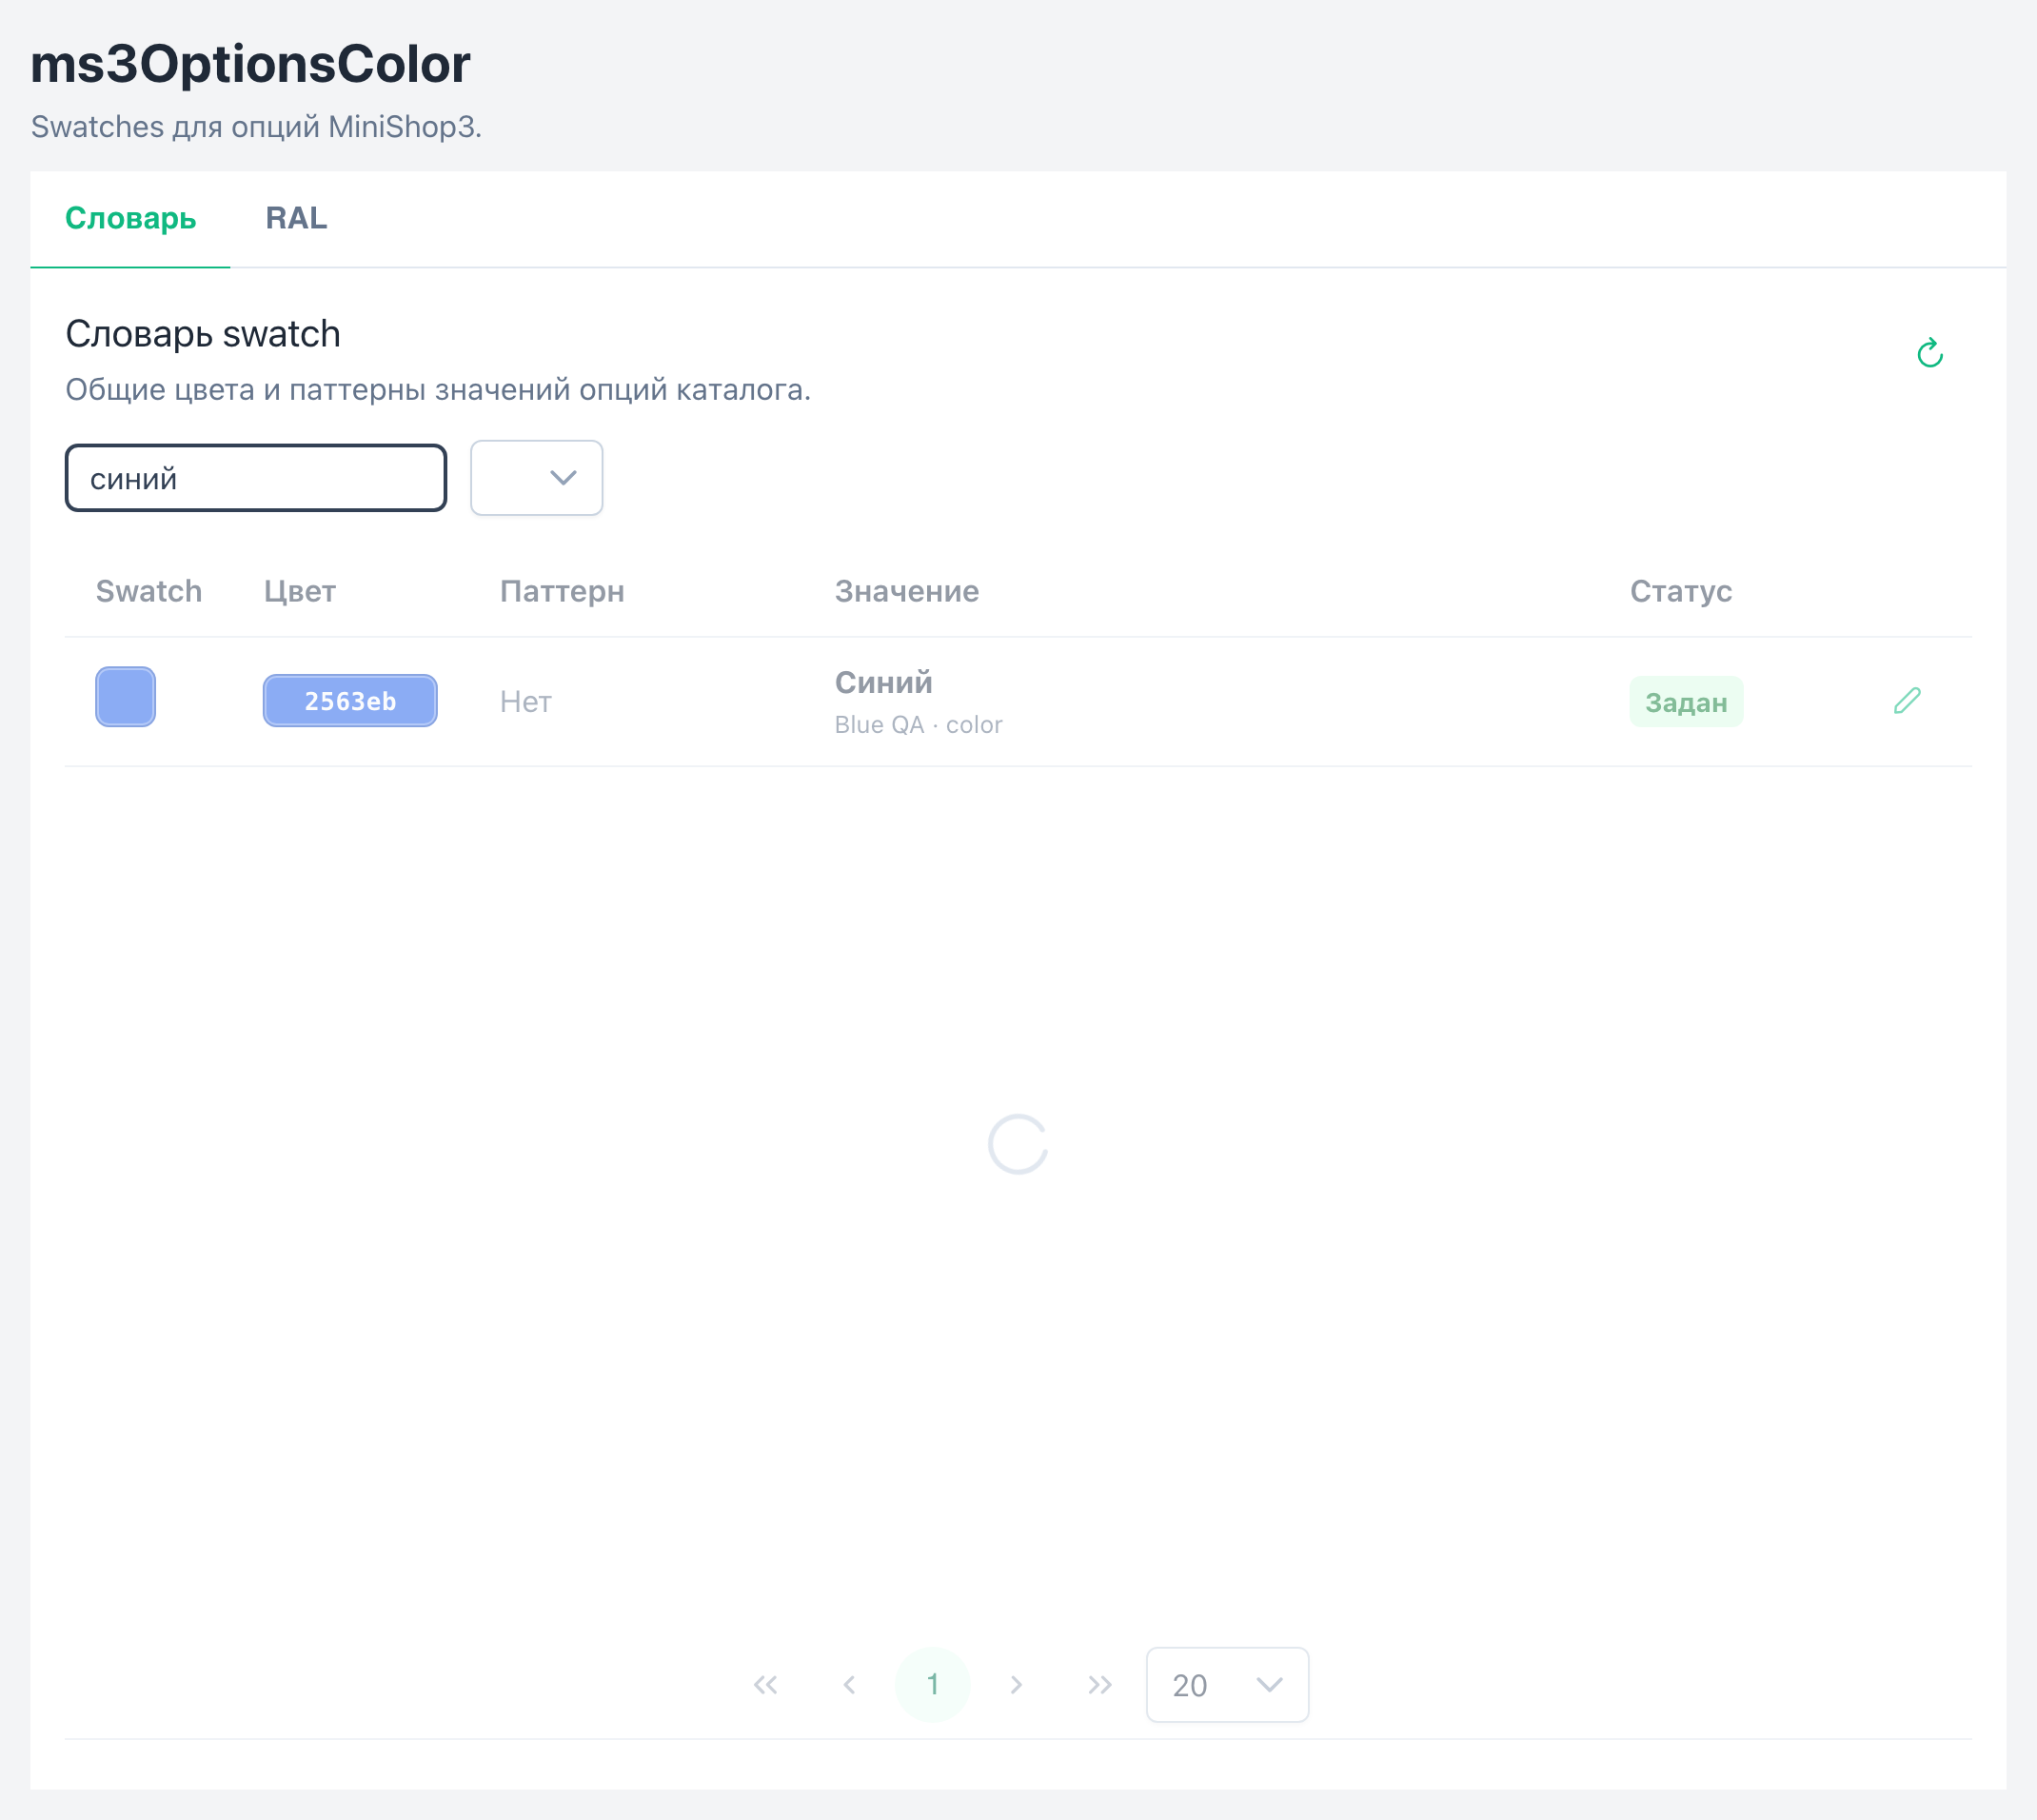The width and height of the screenshot is (2037, 1820).
Task: Click the Значение column header
Action: 907,591
